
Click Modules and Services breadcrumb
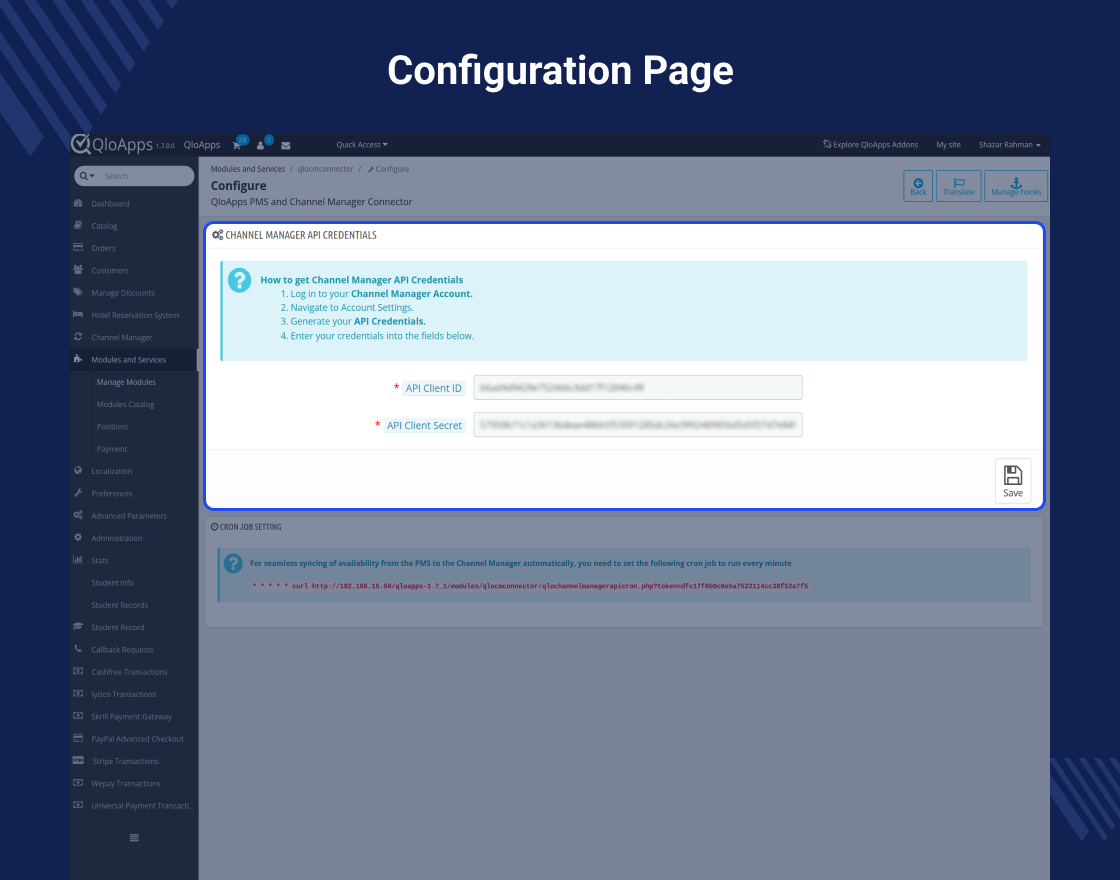(248, 169)
